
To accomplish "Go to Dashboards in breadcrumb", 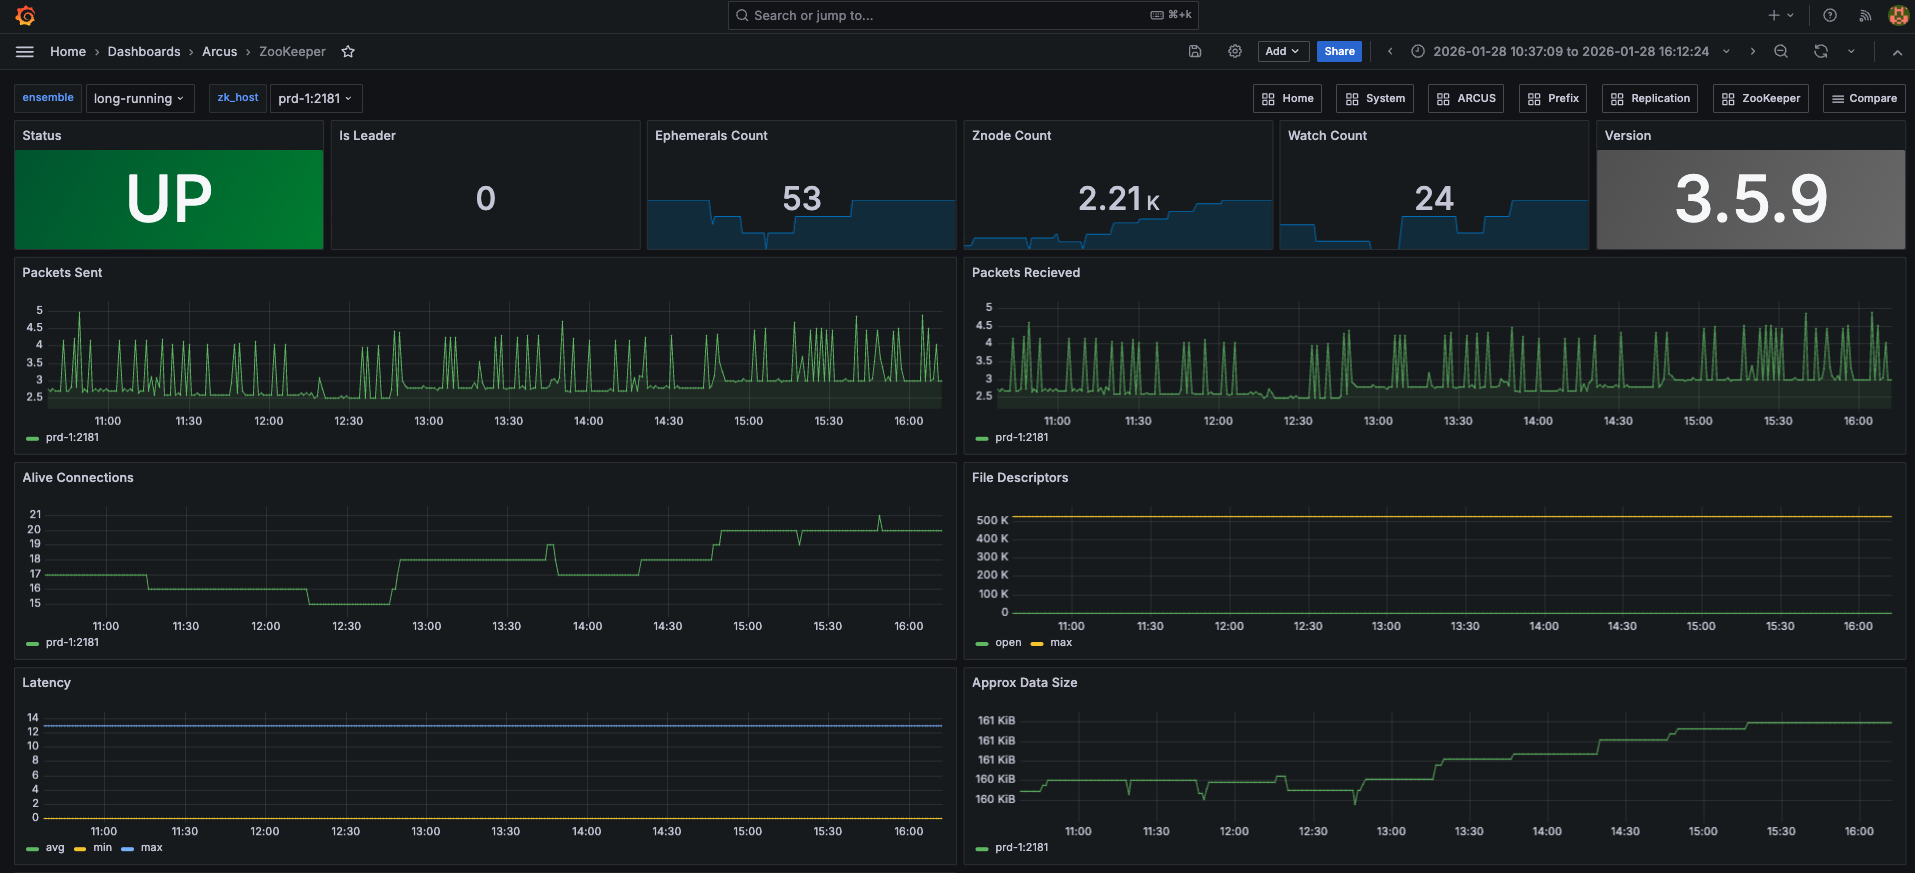I will click(x=144, y=52).
